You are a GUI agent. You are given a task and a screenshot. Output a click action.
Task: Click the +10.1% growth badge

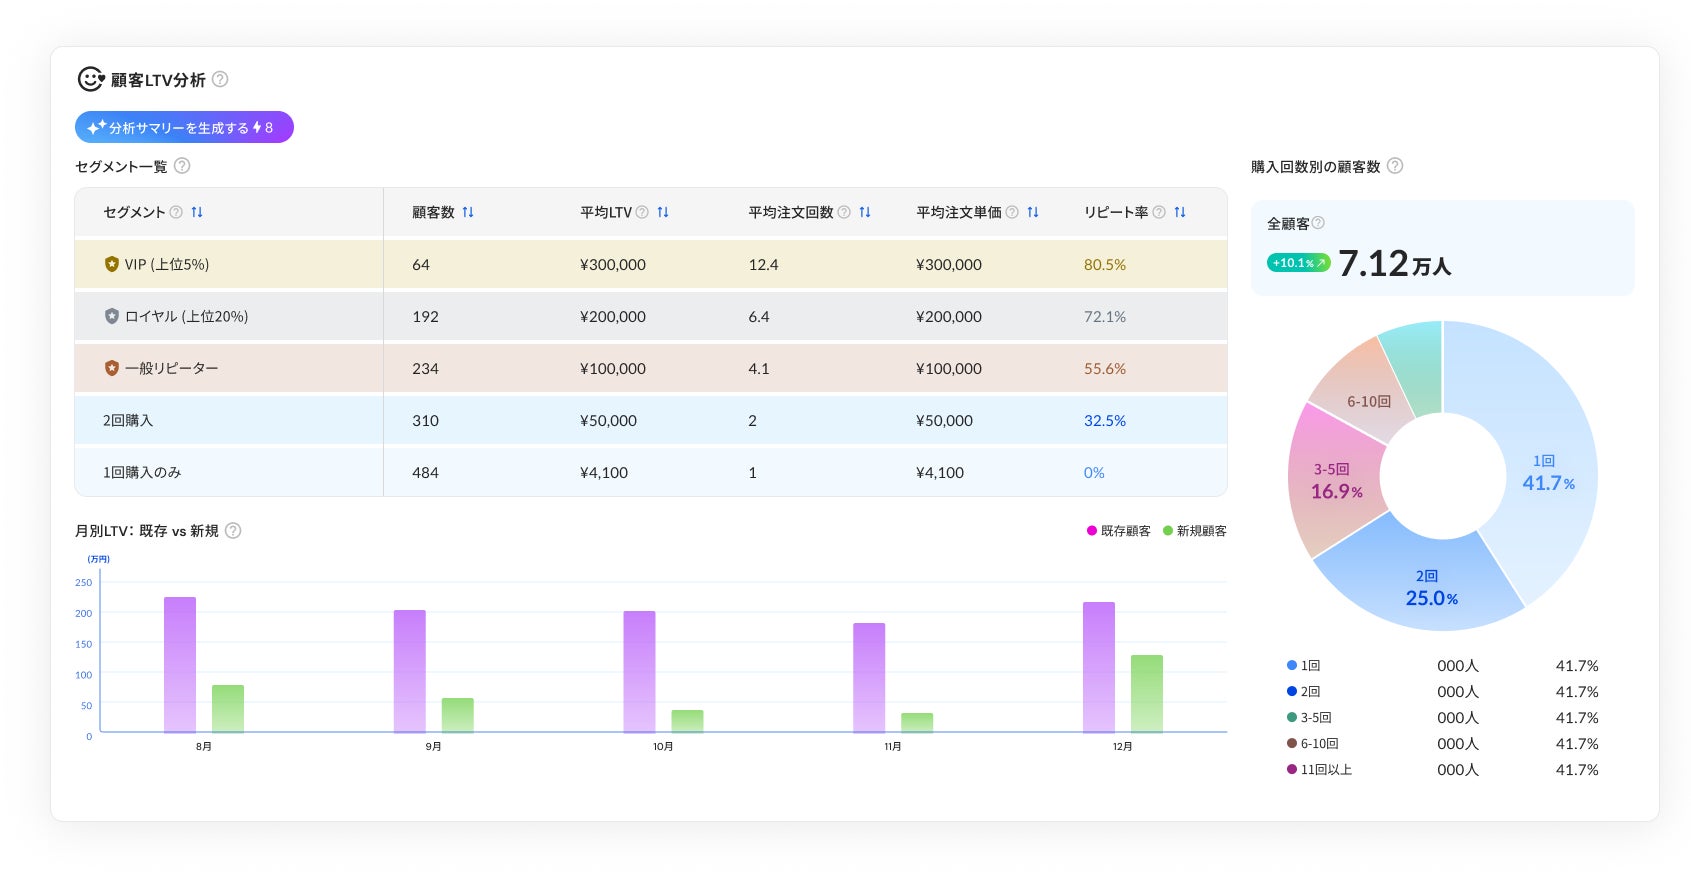[x=1298, y=263]
